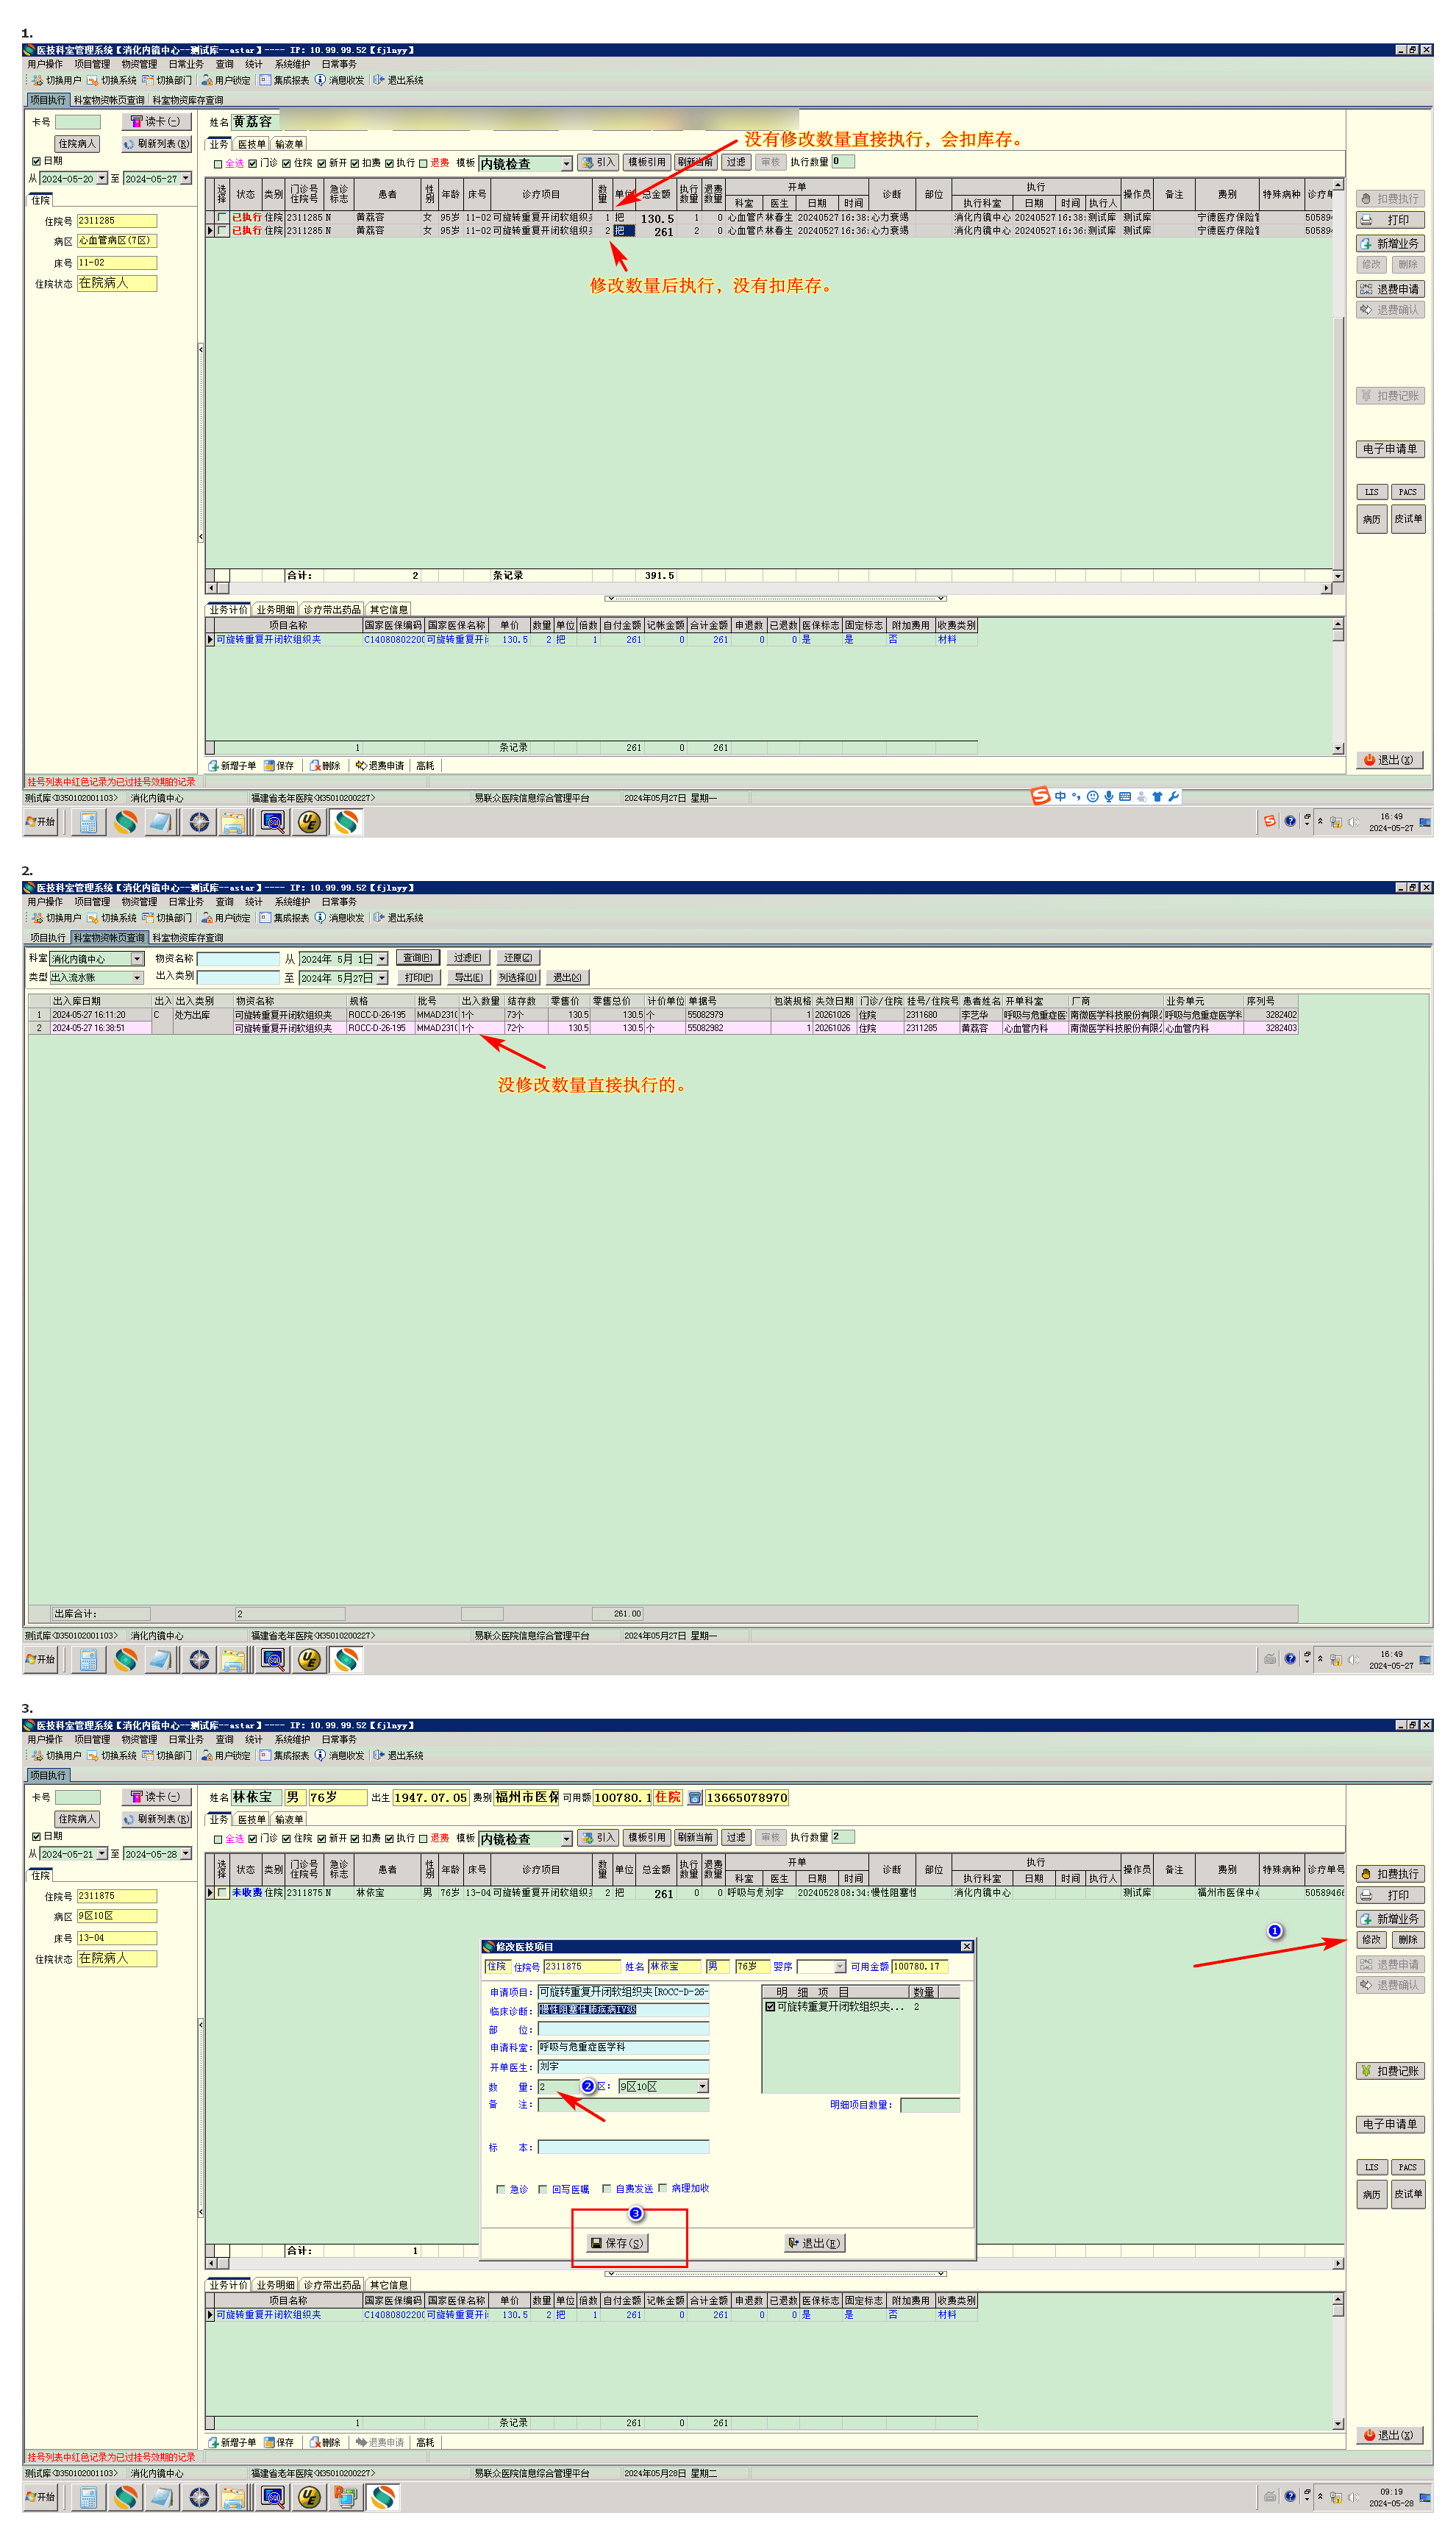1456x2535 pixels.
Task: Expand the 9区10区 ward dropdown in the dialog
Action: (x=703, y=2086)
